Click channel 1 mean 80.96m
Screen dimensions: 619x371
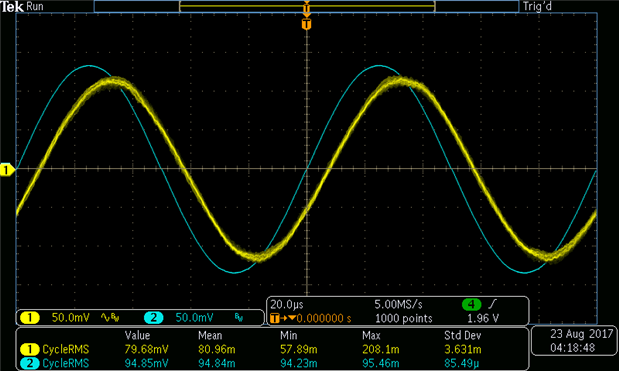[x=217, y=350]
